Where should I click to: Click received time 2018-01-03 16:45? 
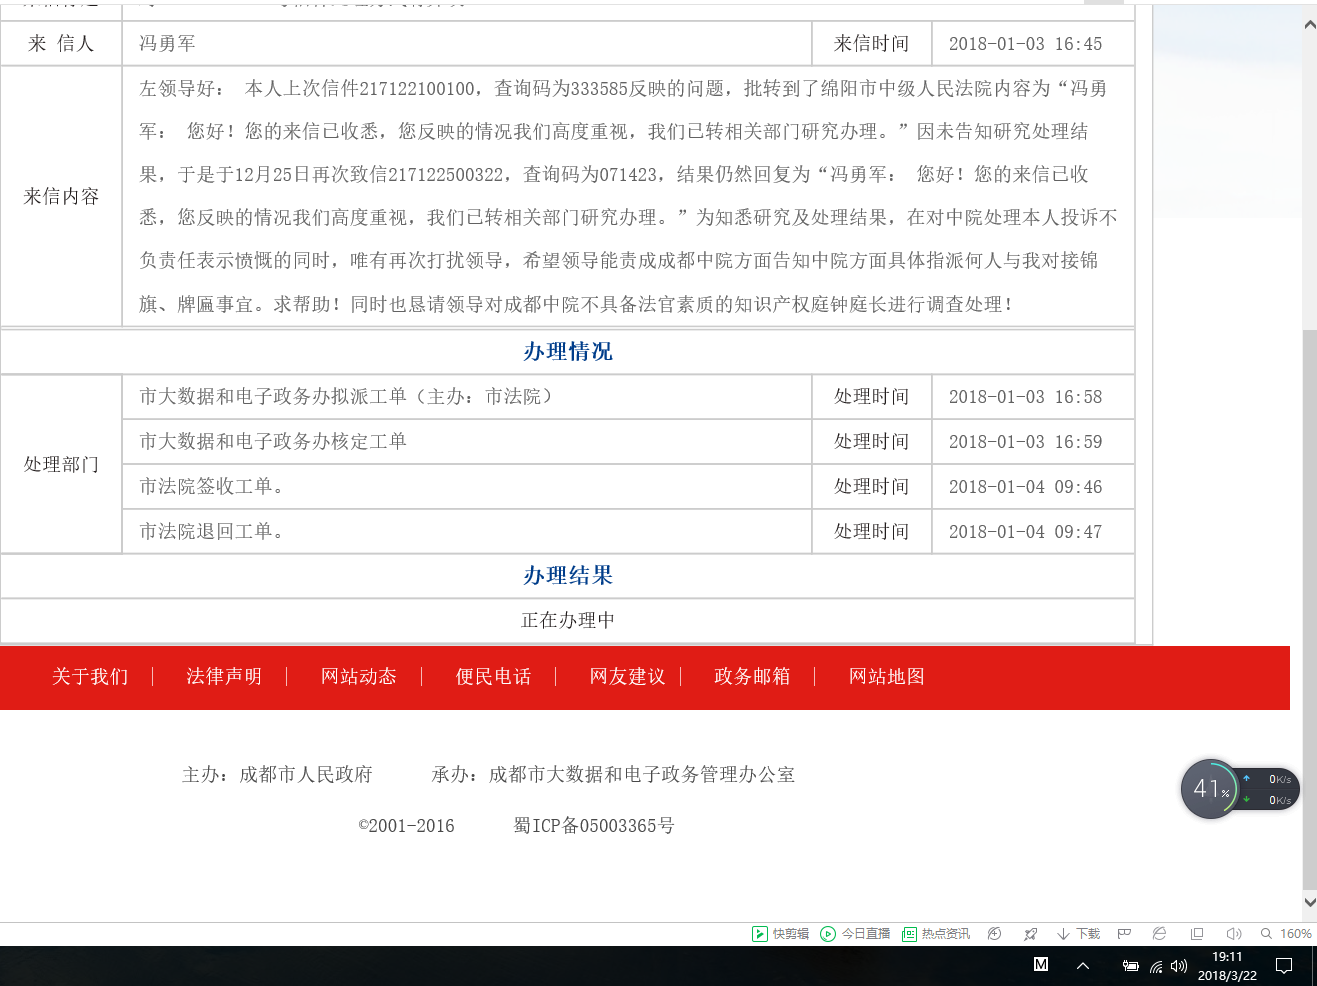1025,44
